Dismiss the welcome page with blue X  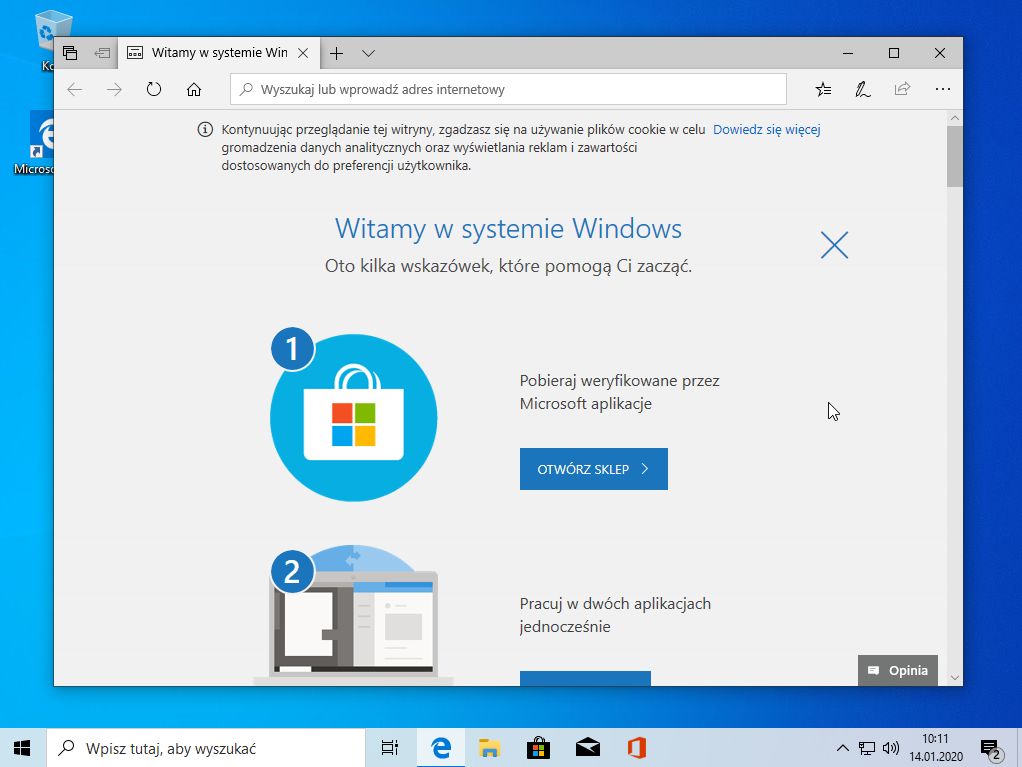(834, 245)
